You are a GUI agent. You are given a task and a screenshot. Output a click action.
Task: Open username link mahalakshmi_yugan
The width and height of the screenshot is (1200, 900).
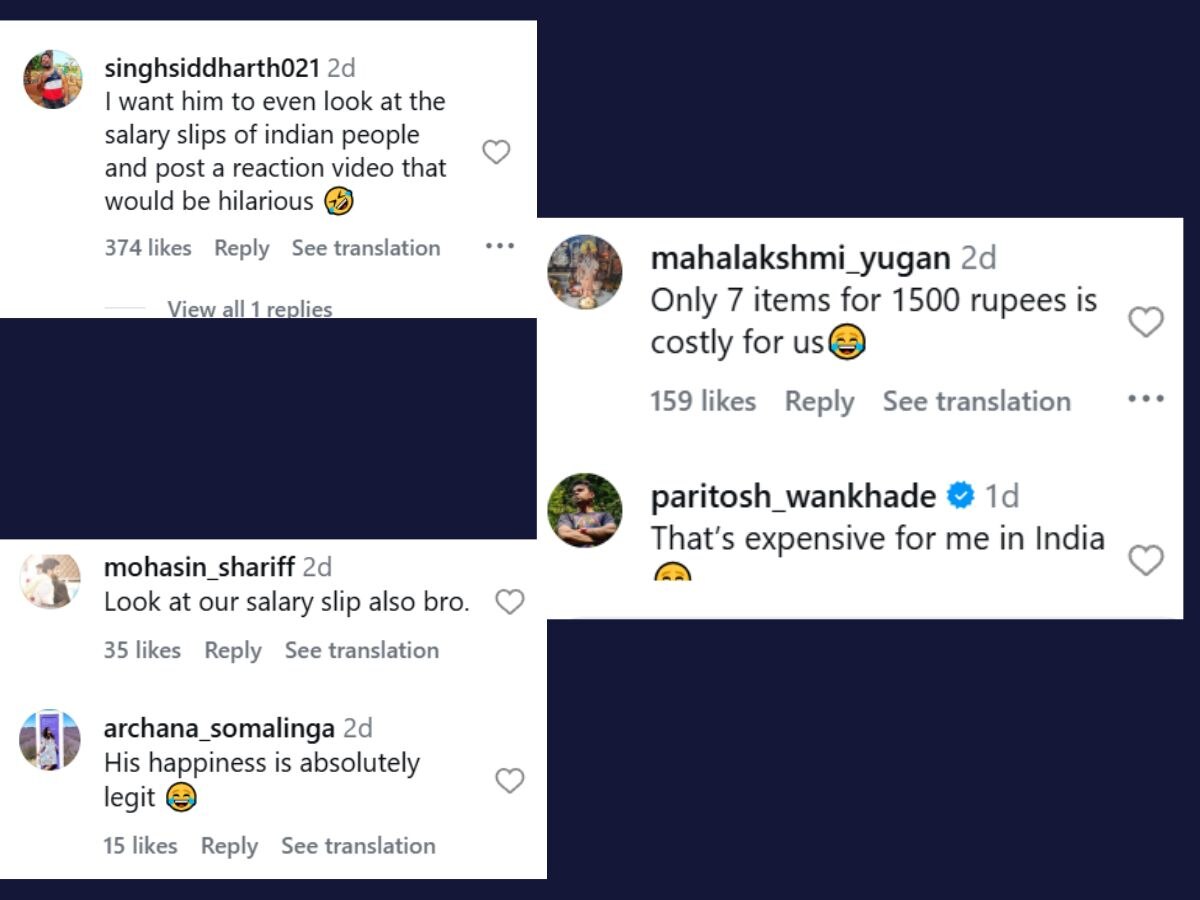pos(800,258)
